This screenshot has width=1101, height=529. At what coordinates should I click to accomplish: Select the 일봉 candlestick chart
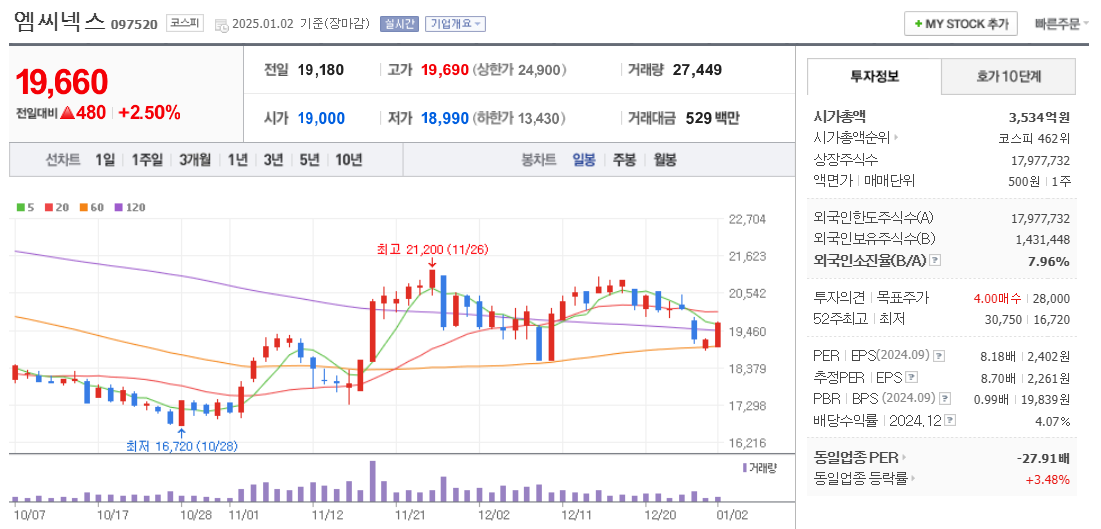[x=584, y=159]
